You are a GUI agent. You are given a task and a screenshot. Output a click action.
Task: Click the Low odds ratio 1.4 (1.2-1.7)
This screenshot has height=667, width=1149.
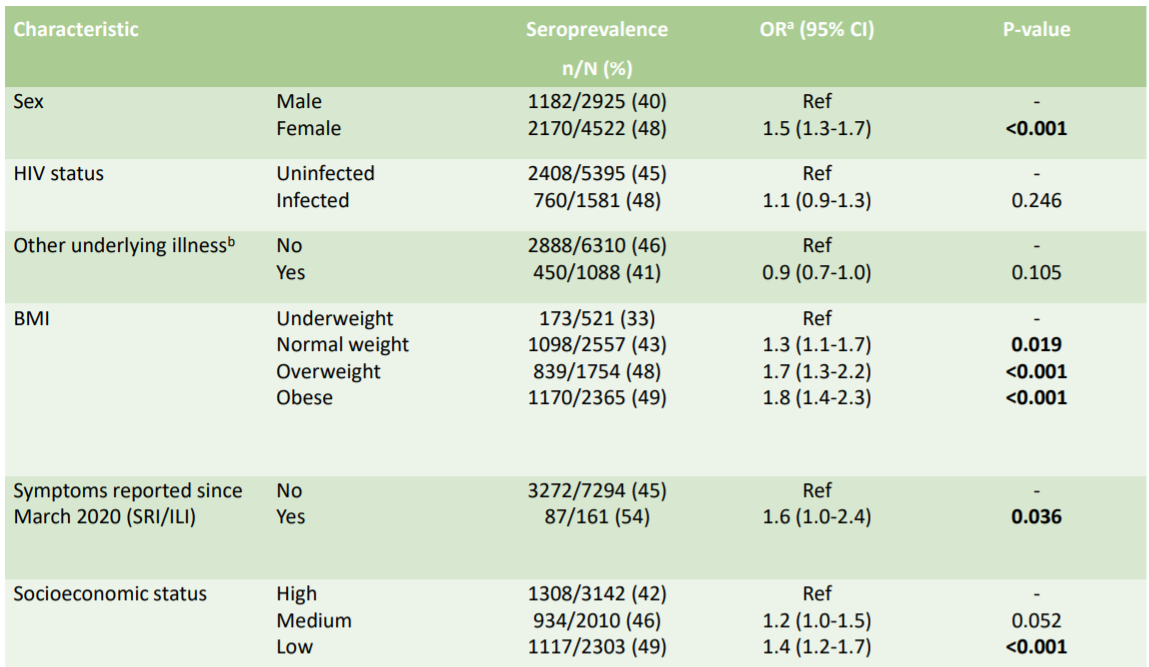(x=816, y=647)
